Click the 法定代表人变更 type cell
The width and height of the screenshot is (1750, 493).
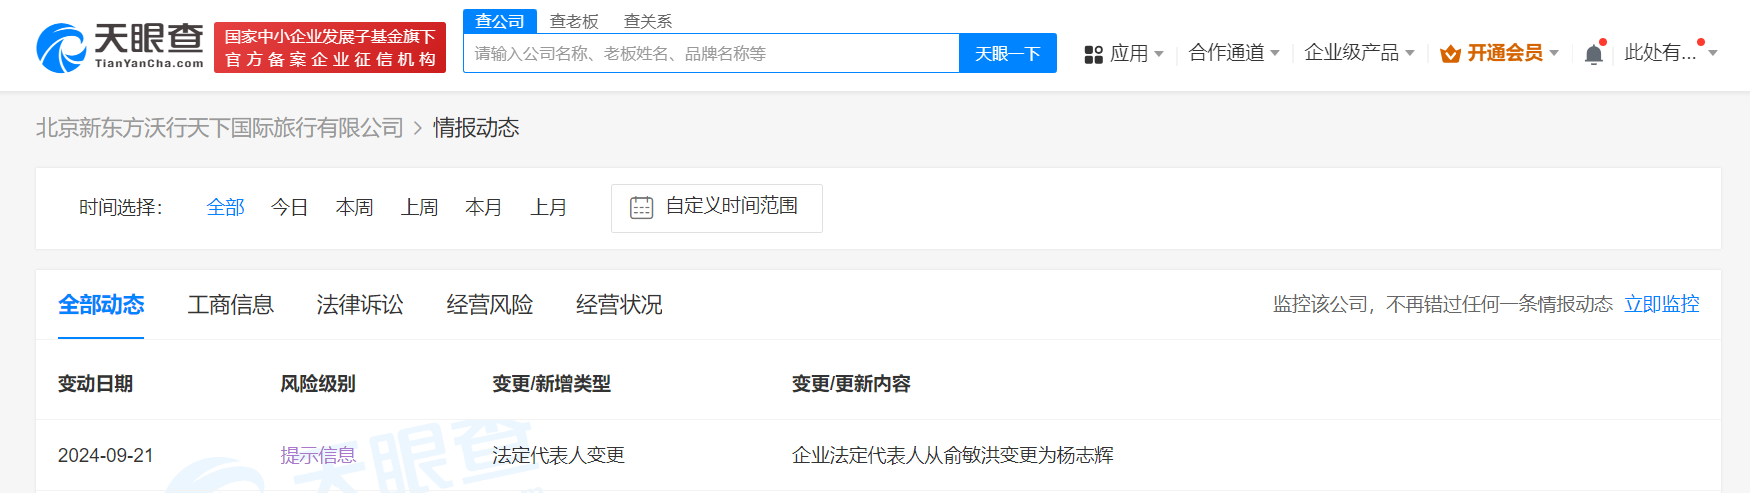click(558, 455)
